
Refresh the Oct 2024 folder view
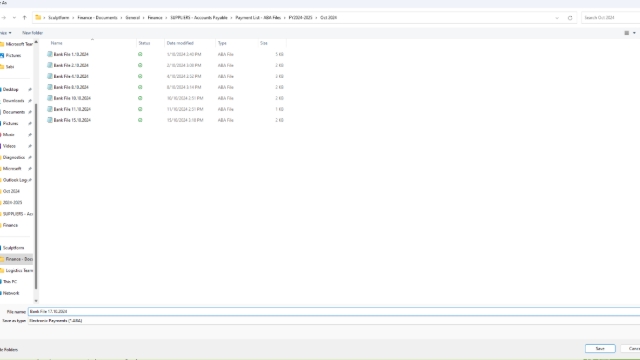coord(570,18)
